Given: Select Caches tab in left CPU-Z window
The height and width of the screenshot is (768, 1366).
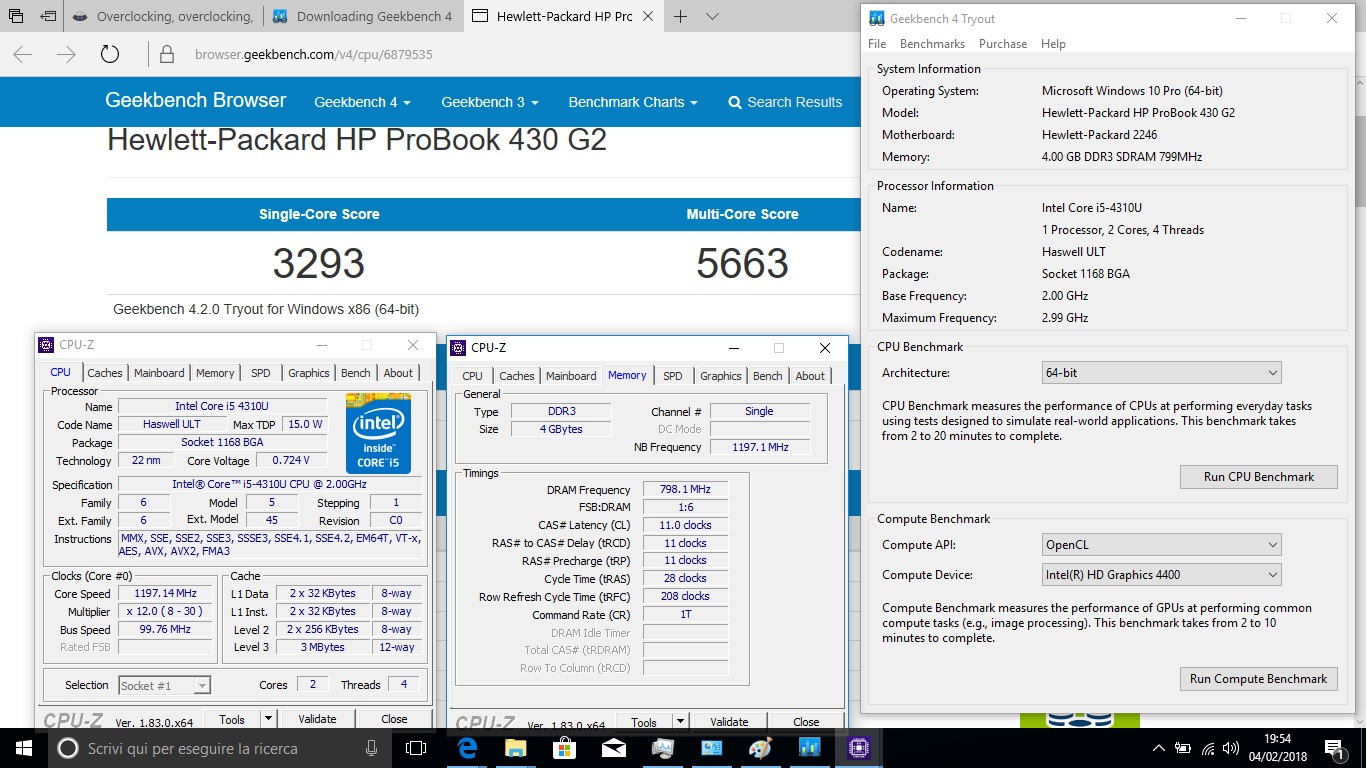Looking at the screenshot, I should (104, 373).
